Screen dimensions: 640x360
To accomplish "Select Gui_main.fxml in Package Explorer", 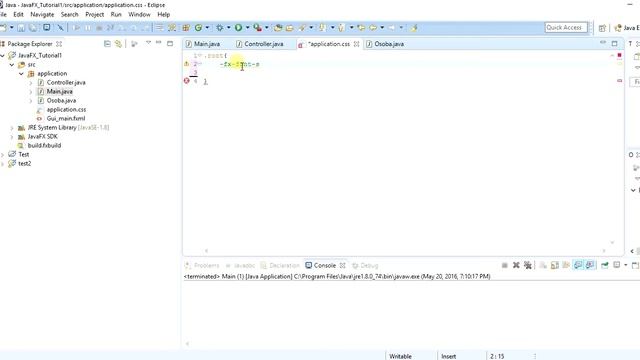I will (66, 118).
